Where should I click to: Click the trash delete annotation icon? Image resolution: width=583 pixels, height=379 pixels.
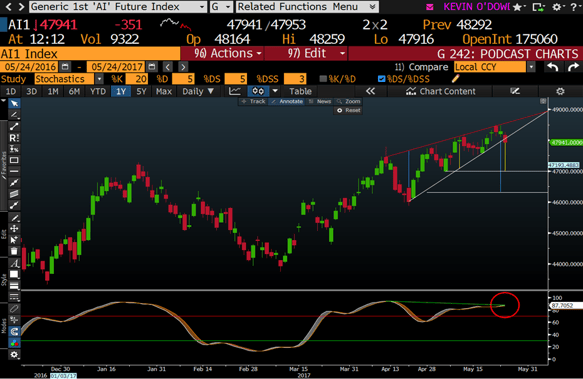tap(14, 251)
